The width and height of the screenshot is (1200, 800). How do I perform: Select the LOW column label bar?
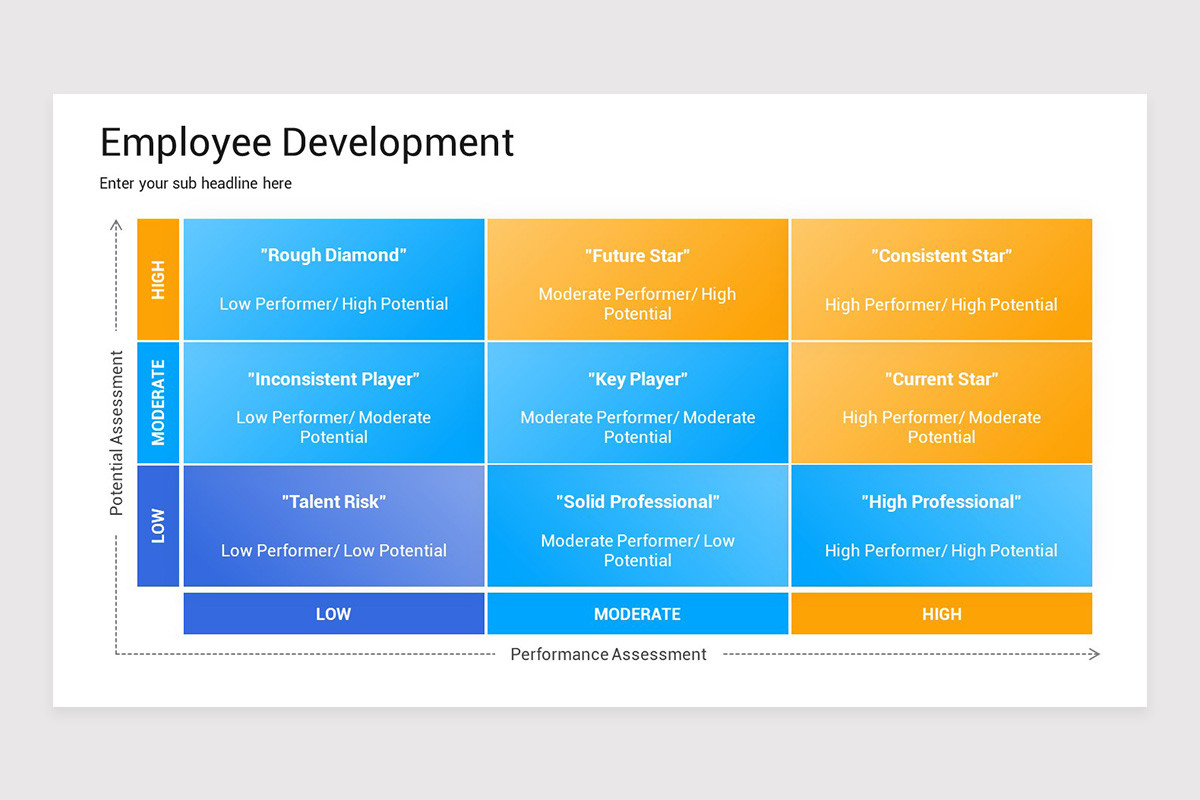point(334,614)
